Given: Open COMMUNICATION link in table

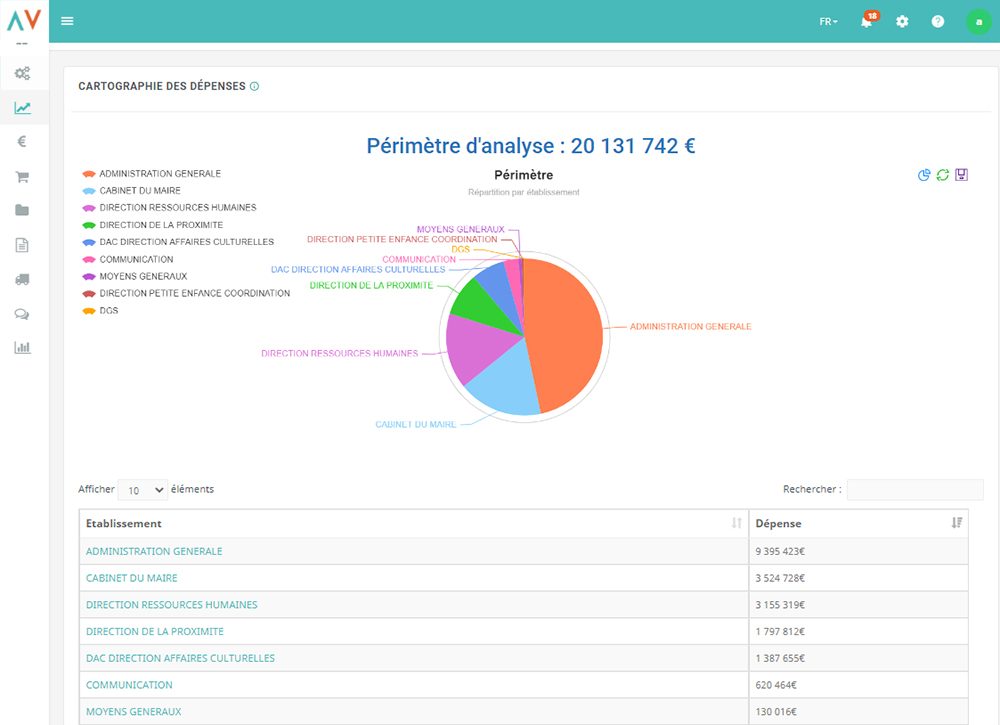Looking at the screenshot, I should pyautogui.click(x=129, y=685).
